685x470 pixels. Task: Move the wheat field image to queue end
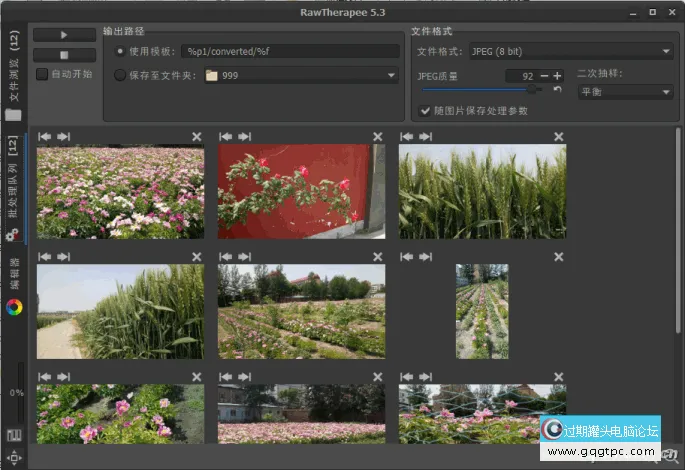[425, 137]
